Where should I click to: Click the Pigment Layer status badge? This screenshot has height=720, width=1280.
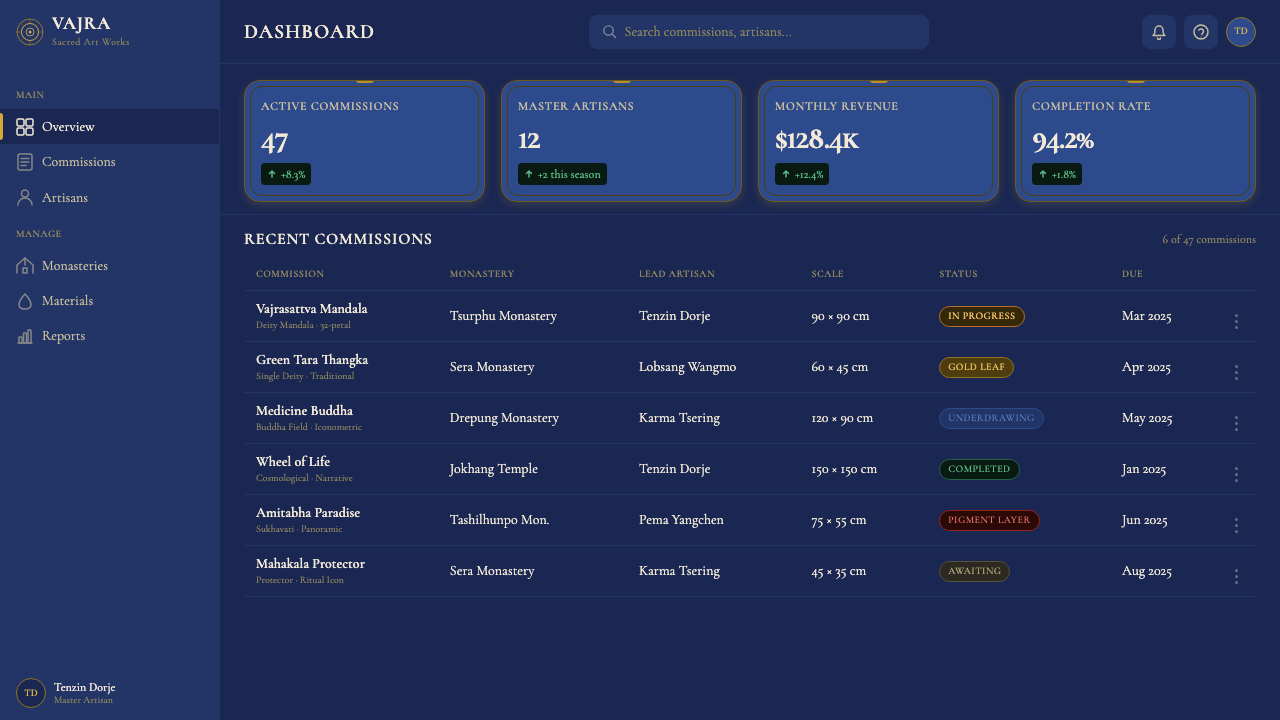pos(989,520)
